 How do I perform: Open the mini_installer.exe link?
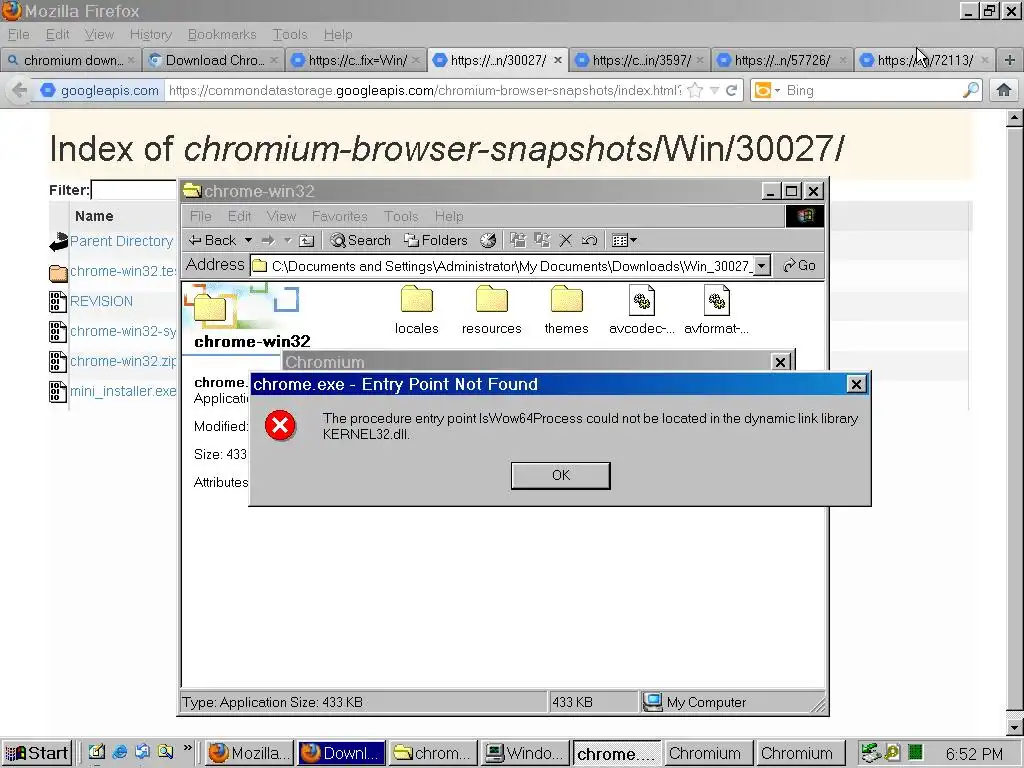[x=123, y=391]
